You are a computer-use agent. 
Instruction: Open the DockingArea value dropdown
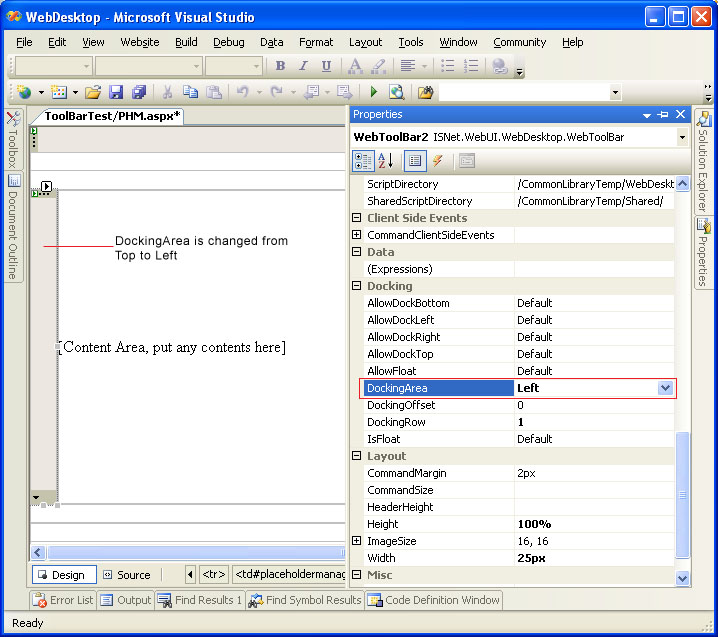click(665, 388)
